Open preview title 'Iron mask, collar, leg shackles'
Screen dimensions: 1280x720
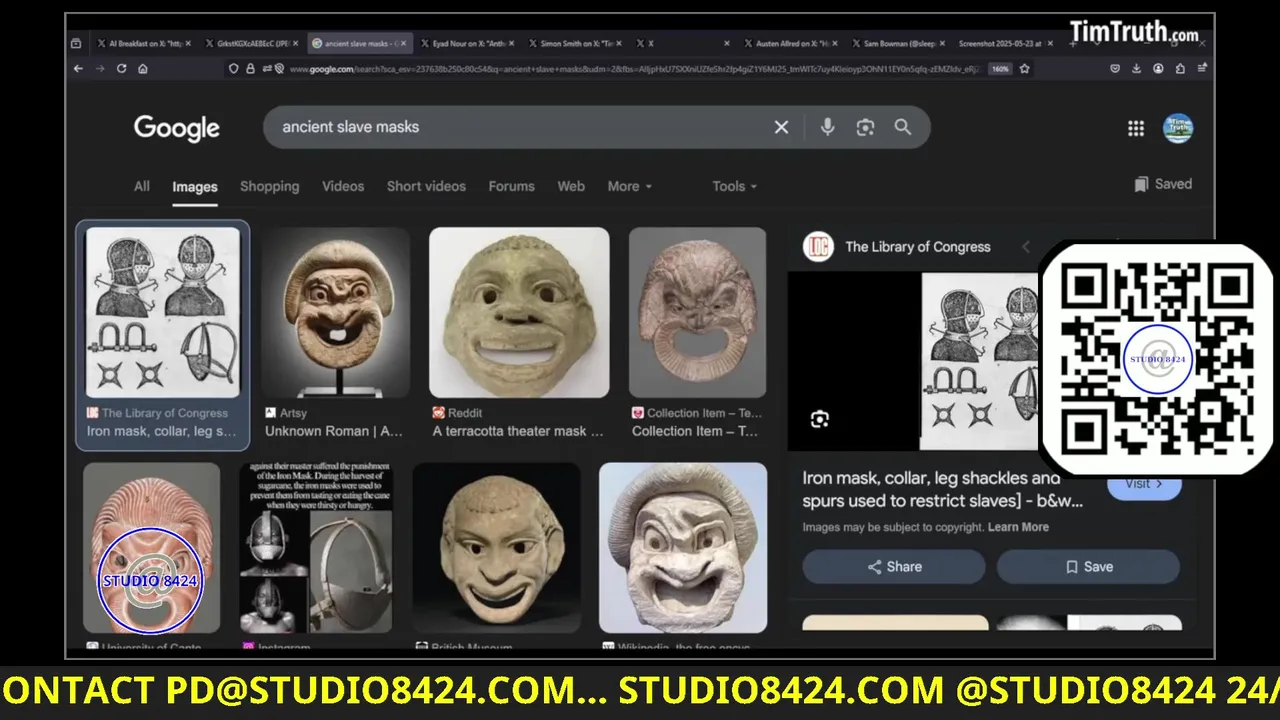pyautogui.click(x=942, y=490)
